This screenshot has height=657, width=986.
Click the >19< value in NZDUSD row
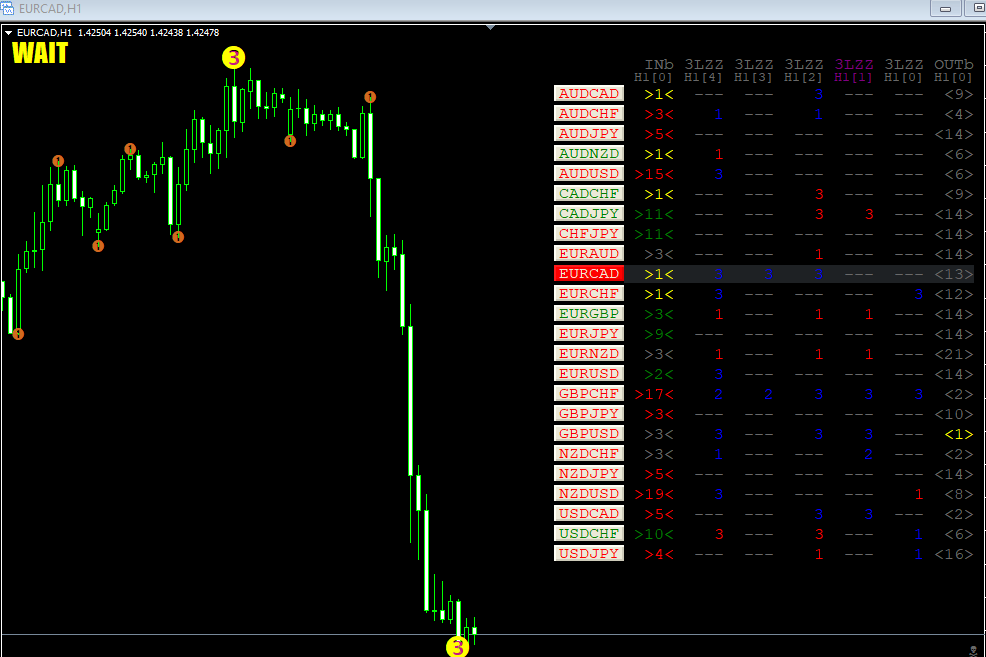click(654, 494)
